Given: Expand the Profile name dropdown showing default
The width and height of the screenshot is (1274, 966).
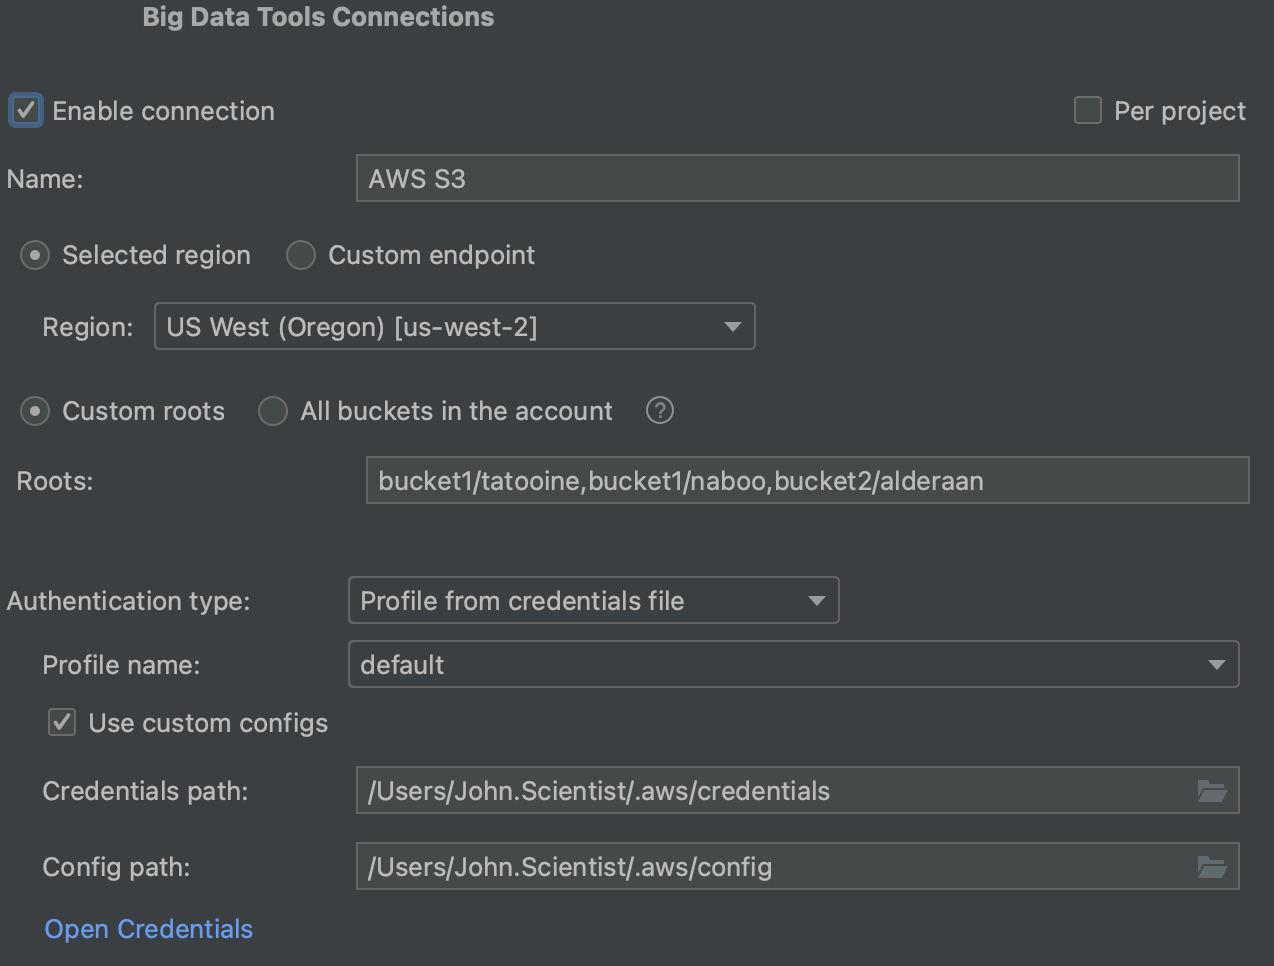Looking at the screenshot, I should 793,664.
